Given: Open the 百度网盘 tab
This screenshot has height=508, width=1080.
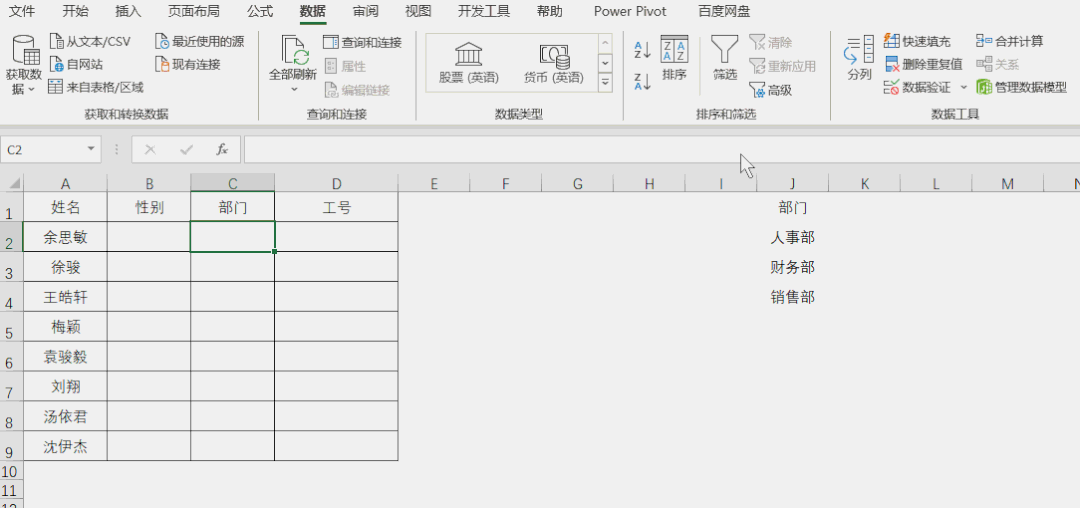Looking at the screenshot, I should coord(724,12).
